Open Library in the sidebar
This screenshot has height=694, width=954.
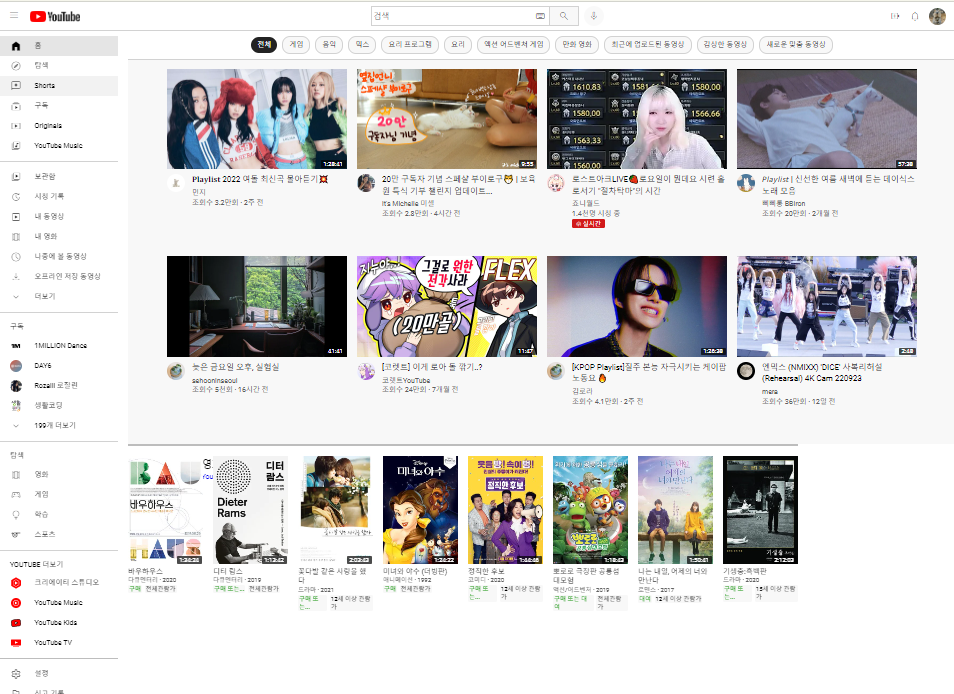click(x=59, y=176)
